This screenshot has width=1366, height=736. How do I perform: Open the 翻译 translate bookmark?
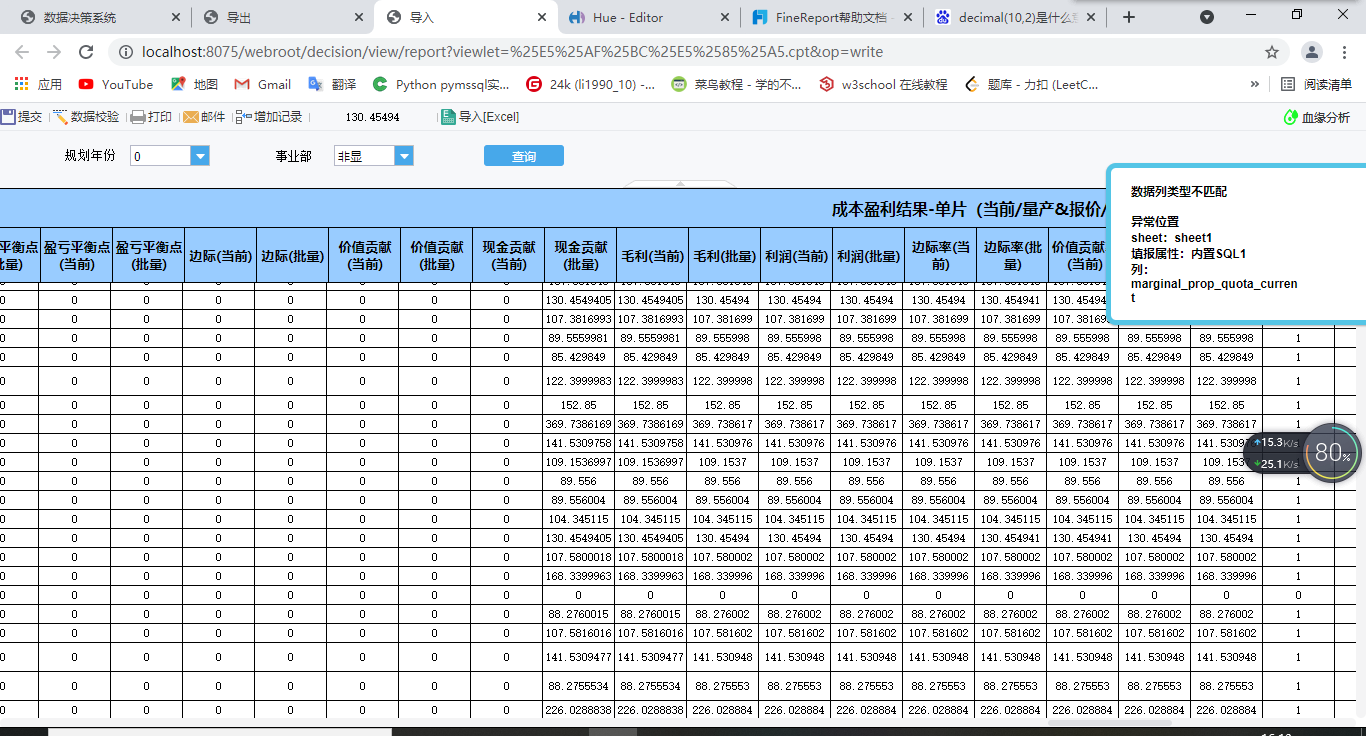(x=332, y=85)
